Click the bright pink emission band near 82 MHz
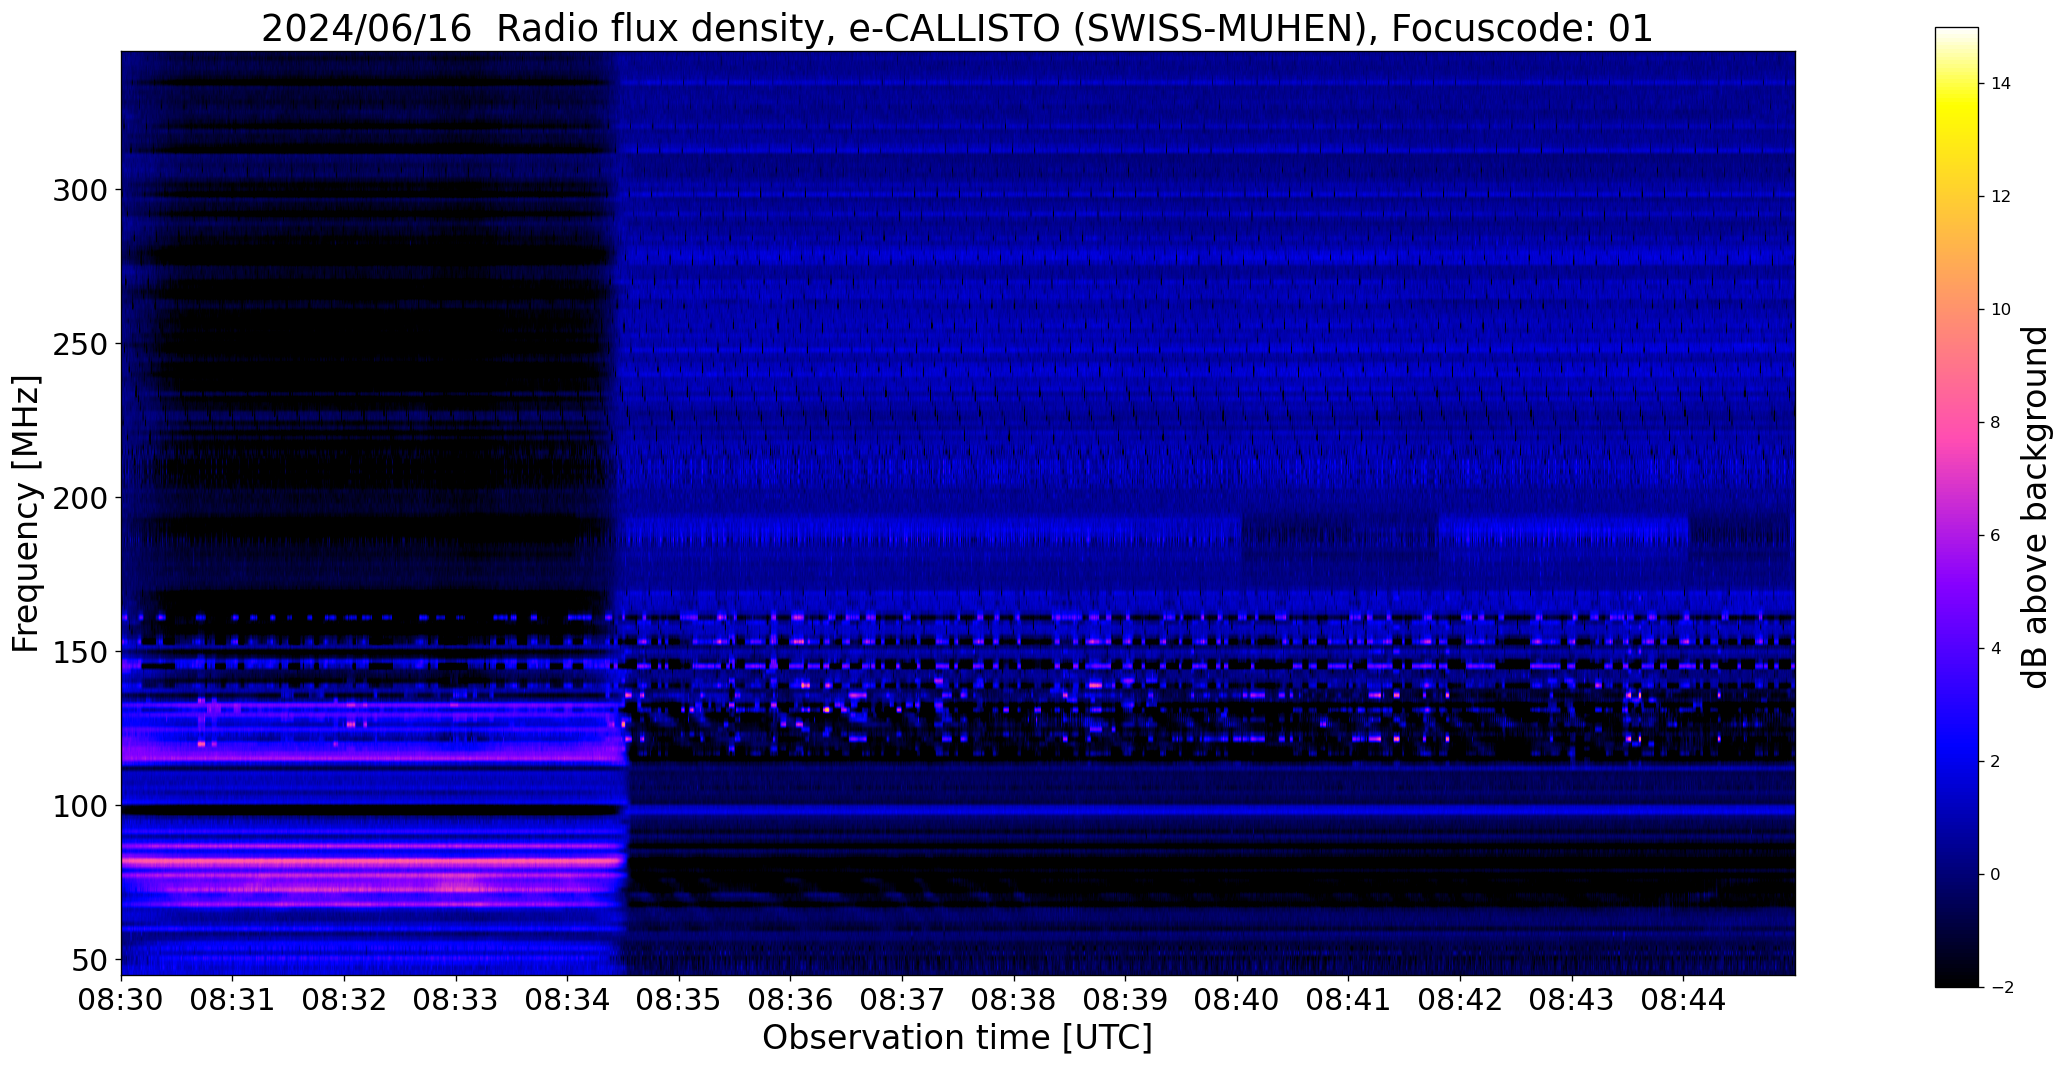 tap(372, 860)
